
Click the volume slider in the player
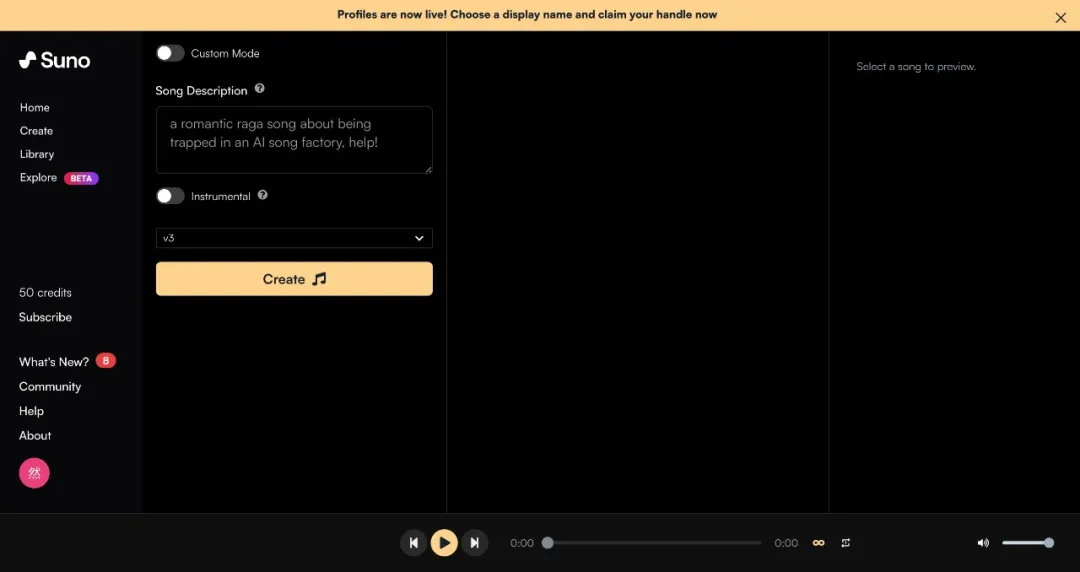(1025, 543)
